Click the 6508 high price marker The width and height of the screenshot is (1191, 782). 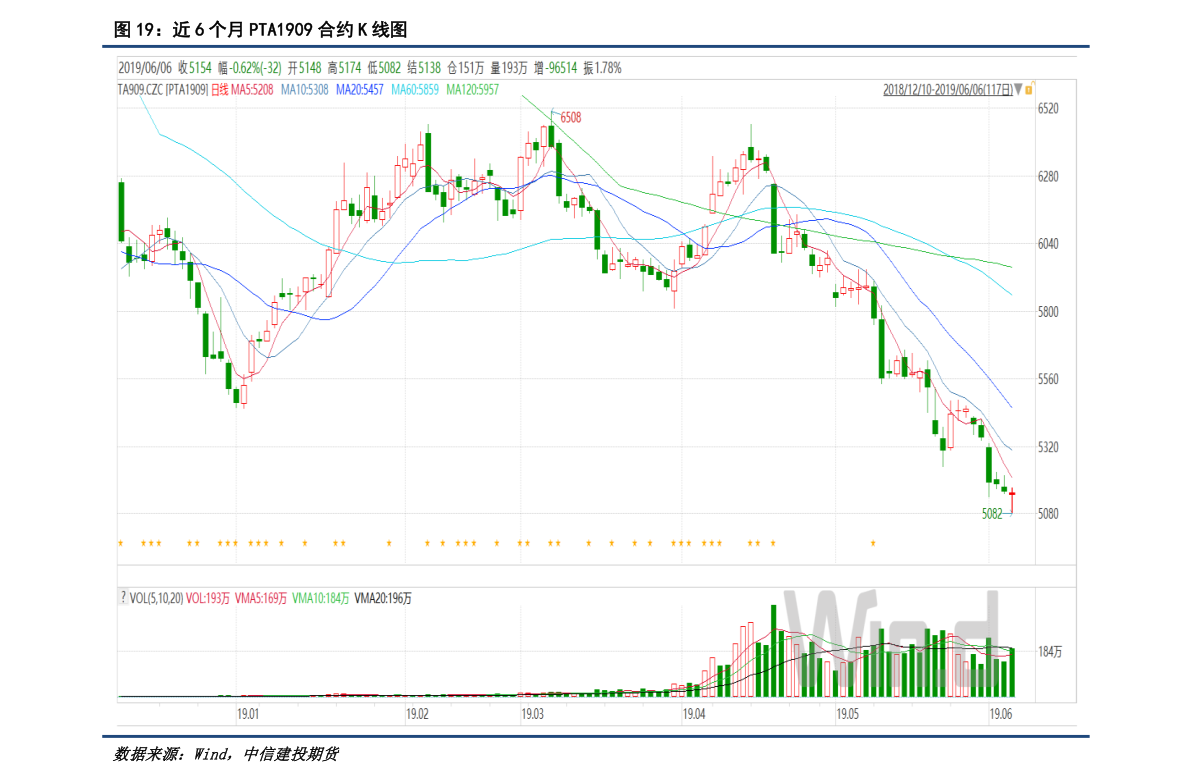570,117
